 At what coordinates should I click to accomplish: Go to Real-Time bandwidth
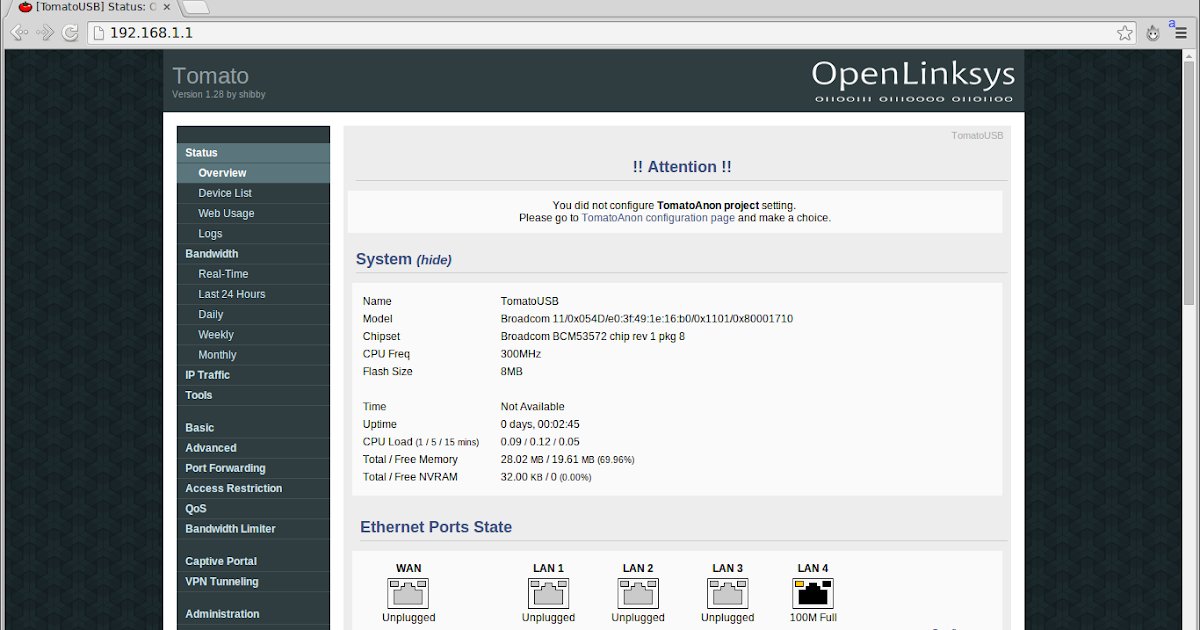[x=253, y=274]
